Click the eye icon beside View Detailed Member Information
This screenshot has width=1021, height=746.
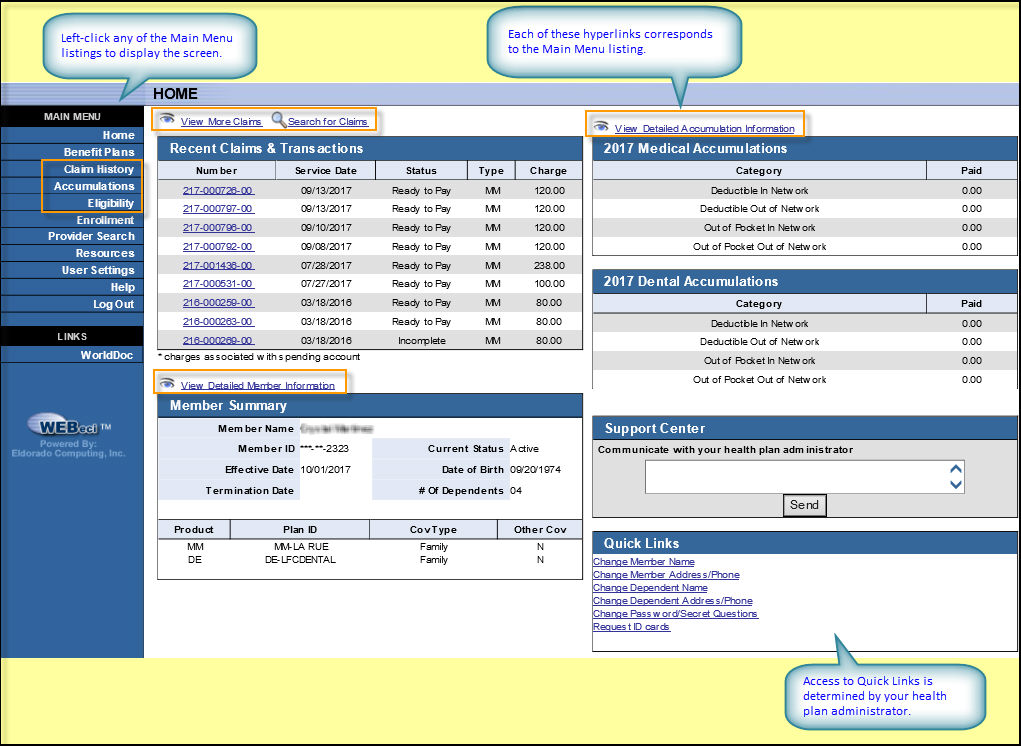167,383
